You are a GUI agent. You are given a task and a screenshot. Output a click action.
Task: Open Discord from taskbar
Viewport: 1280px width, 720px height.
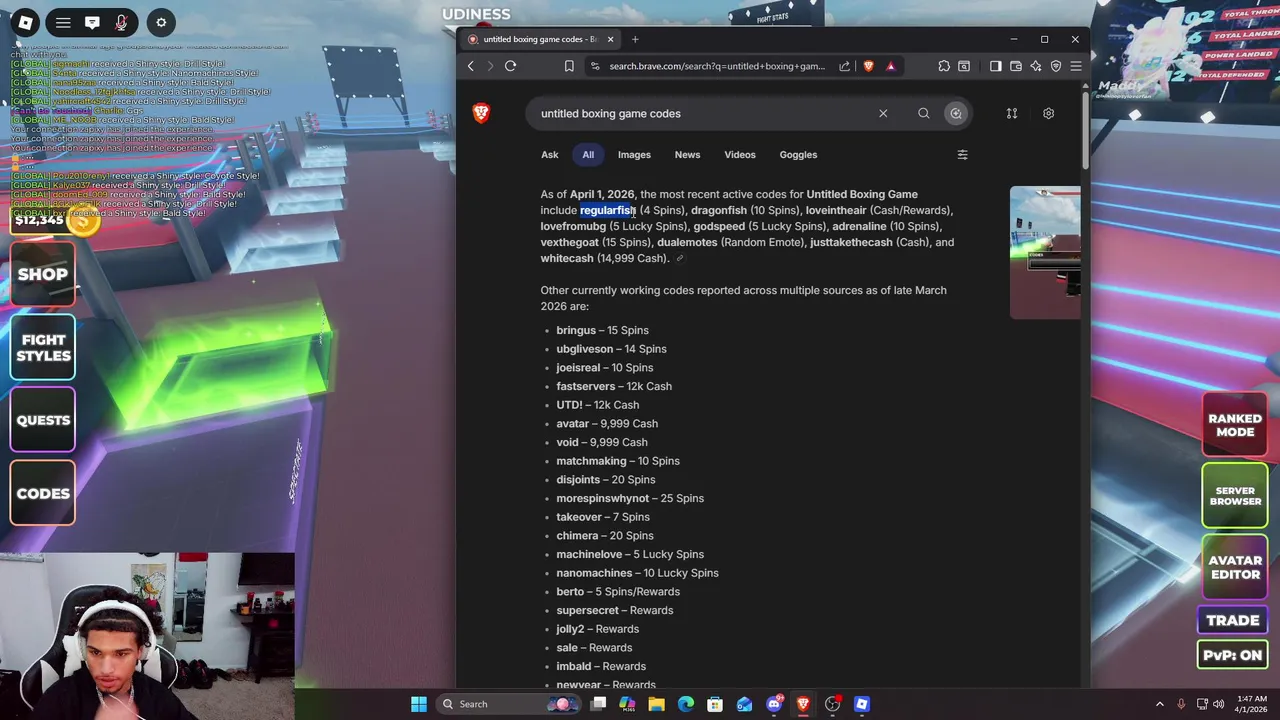click(x=774, y=704)
